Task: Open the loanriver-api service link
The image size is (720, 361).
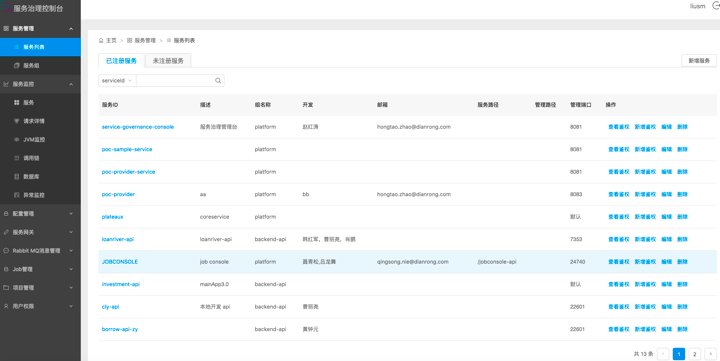Action: [x=118, y=239]
